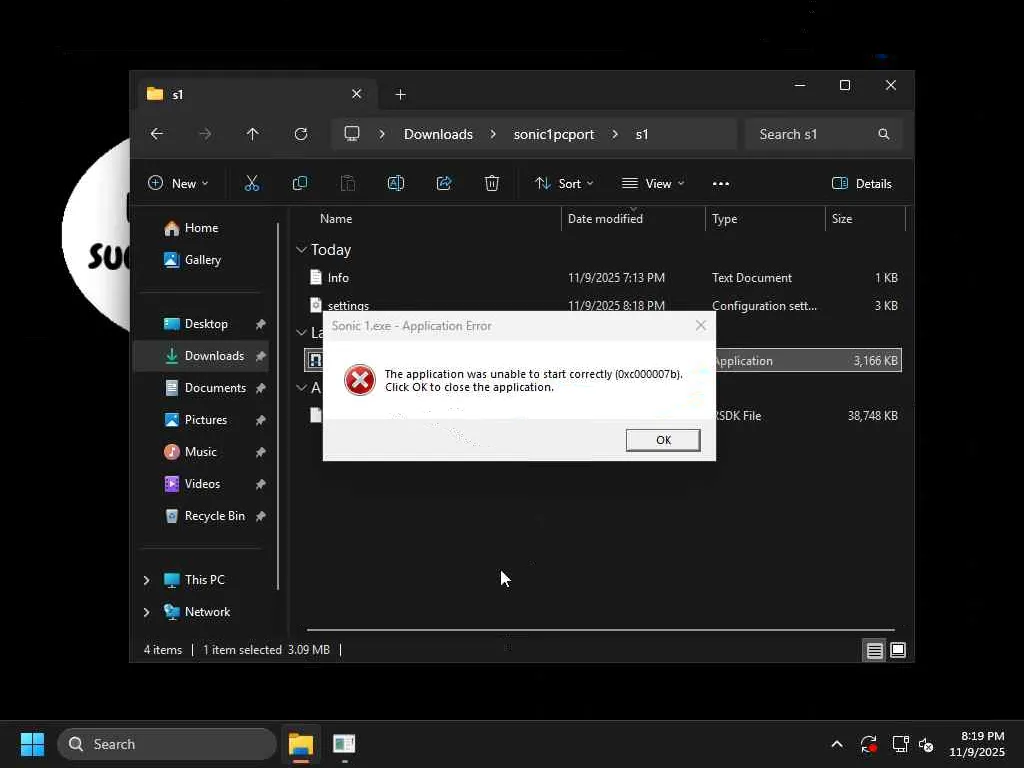
Task: Open Home in navigation pane
Action: [x=201, y=228]
